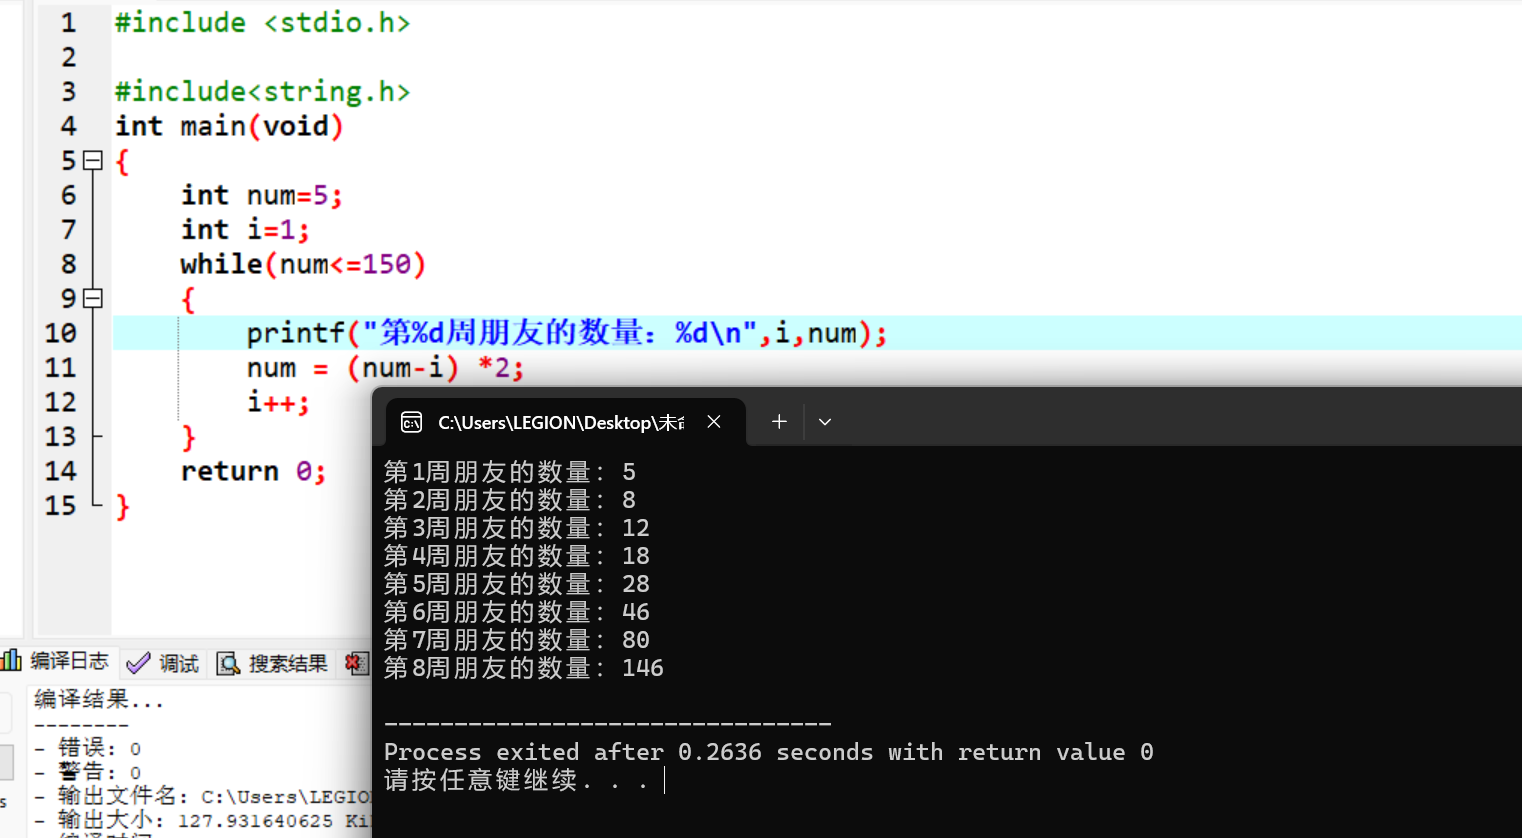This screenshot has width=1522, height=838.
Task: Click the console icon on the terminal tab
Action: point(411,423)
